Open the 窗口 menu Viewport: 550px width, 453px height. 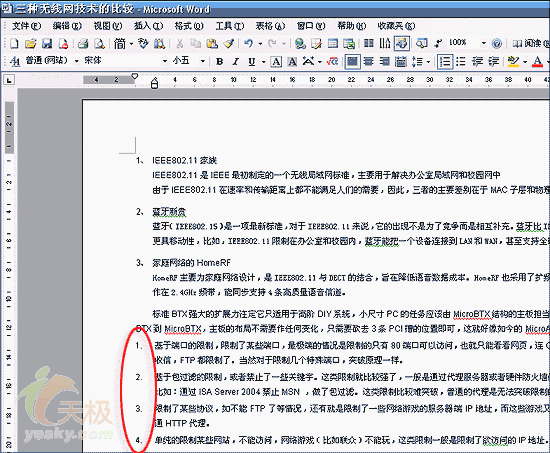coord(311,26)
